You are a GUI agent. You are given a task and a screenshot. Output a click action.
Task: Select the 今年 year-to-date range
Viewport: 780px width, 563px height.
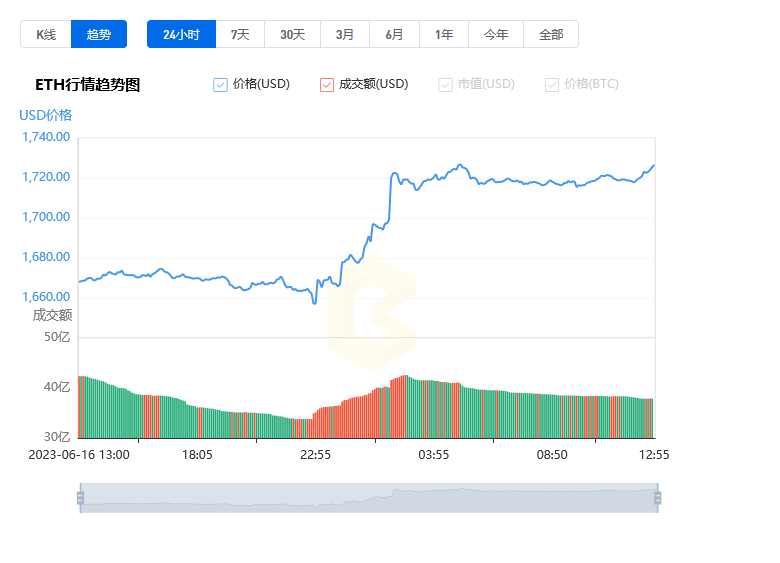[x=496, y=34]
